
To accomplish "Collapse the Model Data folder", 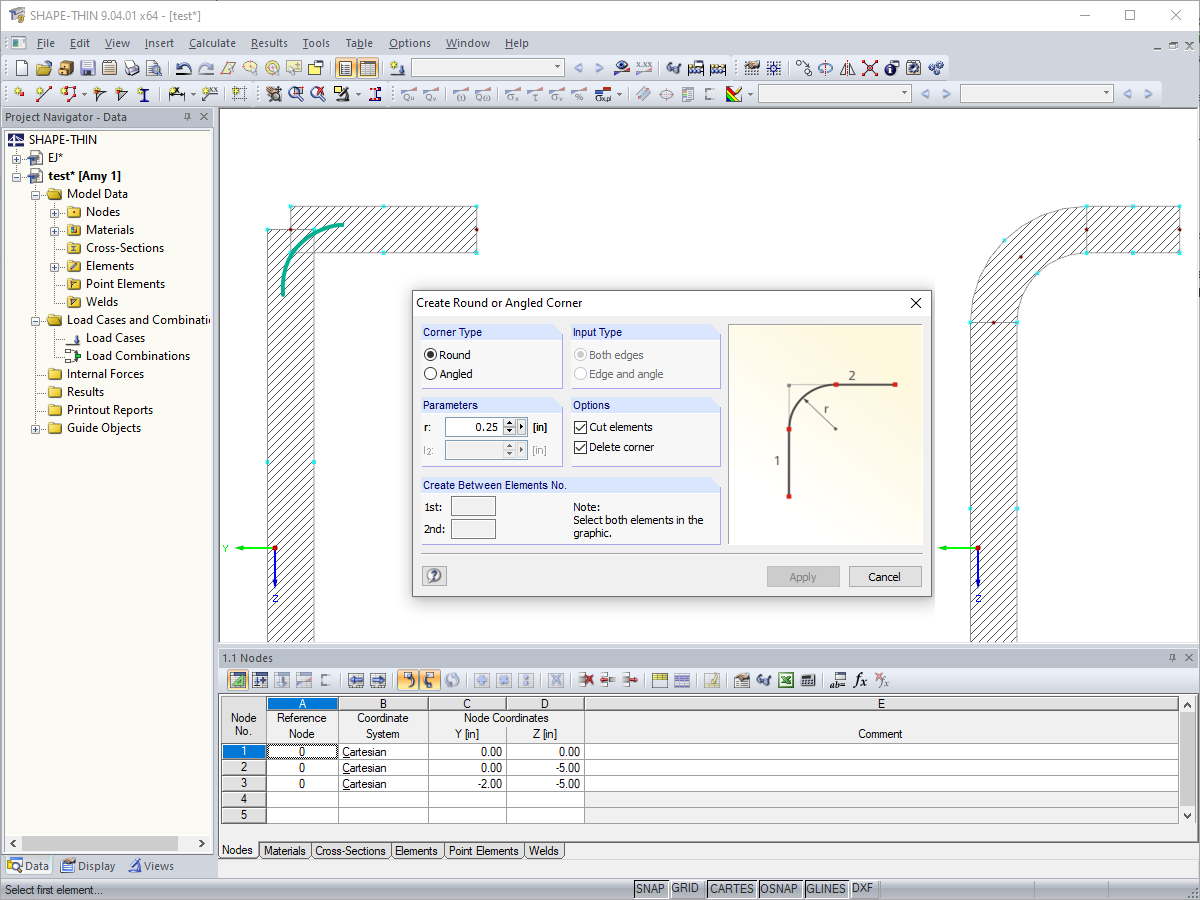I will pos(34,193).
